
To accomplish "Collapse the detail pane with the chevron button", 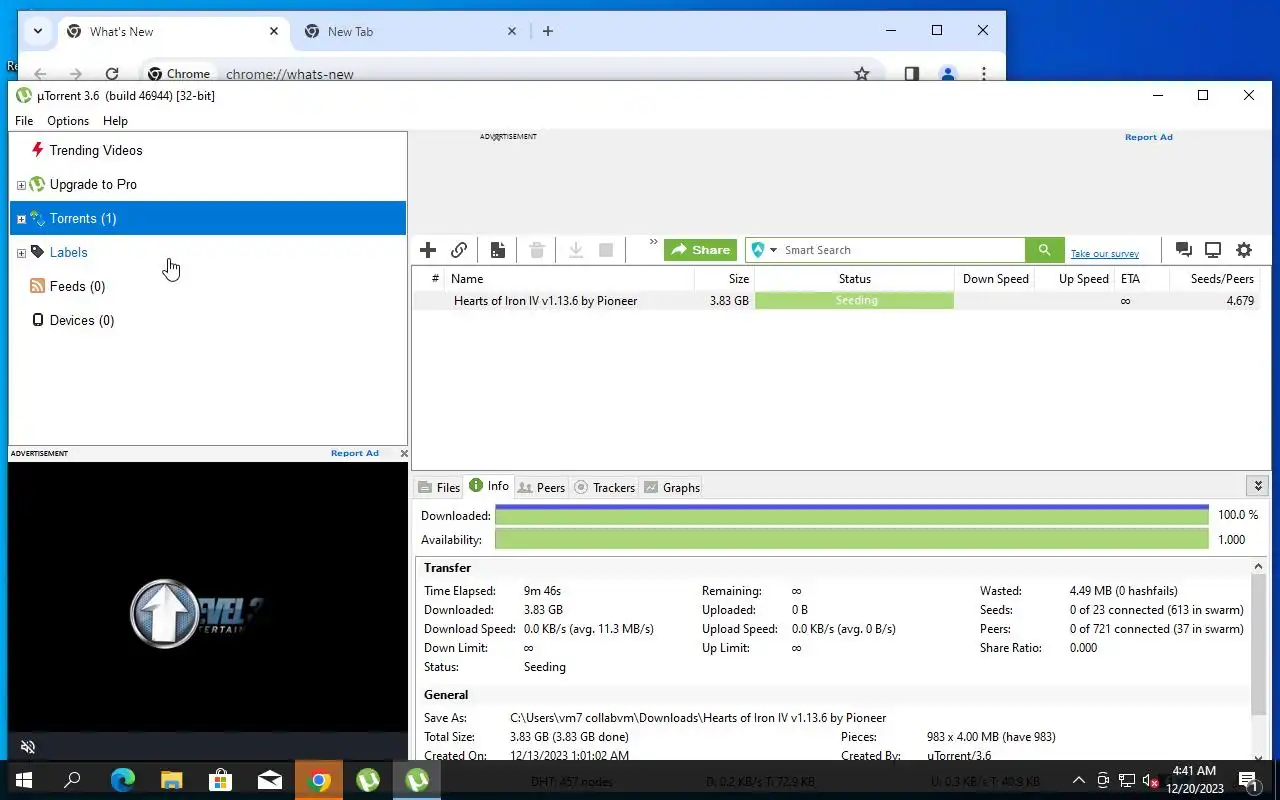I will click(x=1258, y=486).
